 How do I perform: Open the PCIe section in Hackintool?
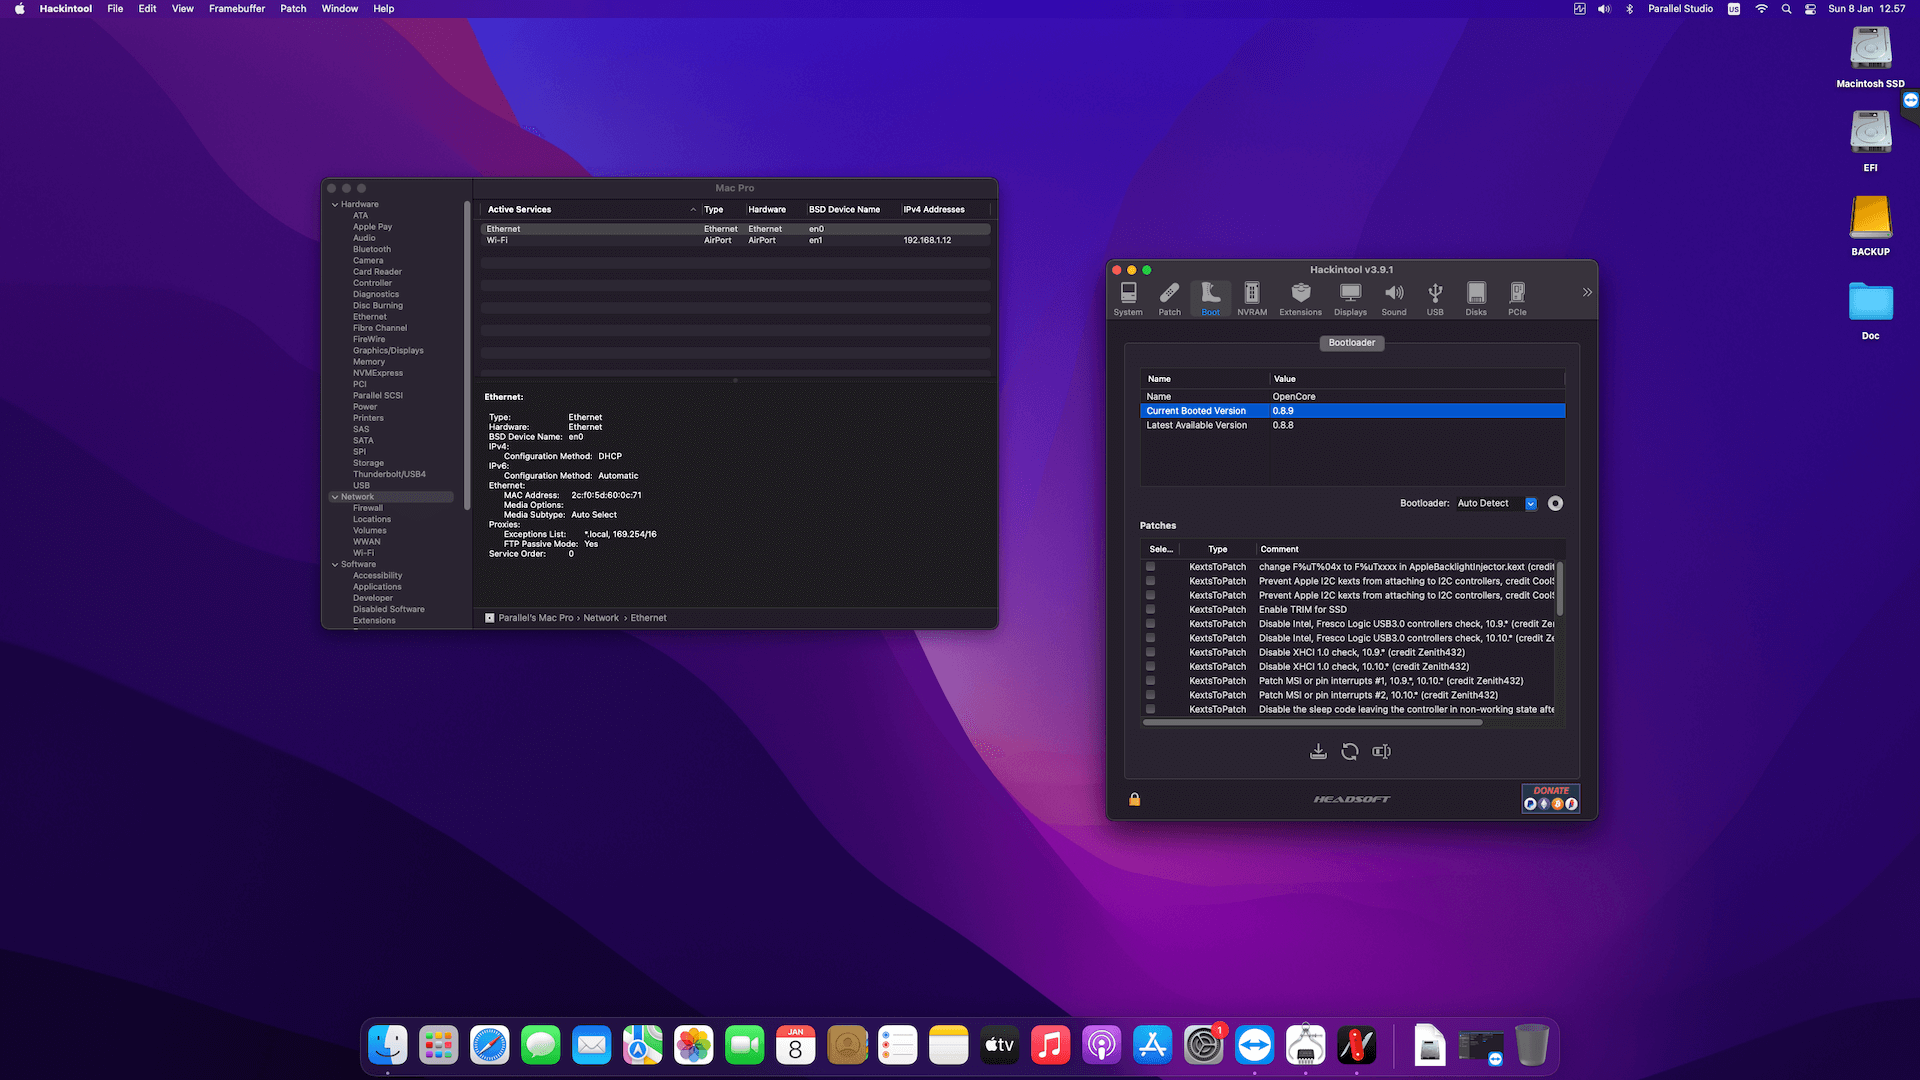pos(1517,298)
